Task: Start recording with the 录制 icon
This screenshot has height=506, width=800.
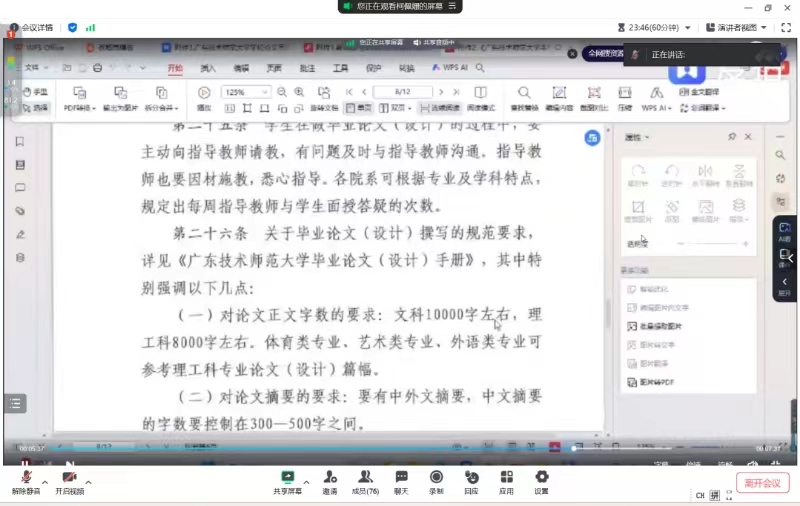Action: click(x=436, y=479)
